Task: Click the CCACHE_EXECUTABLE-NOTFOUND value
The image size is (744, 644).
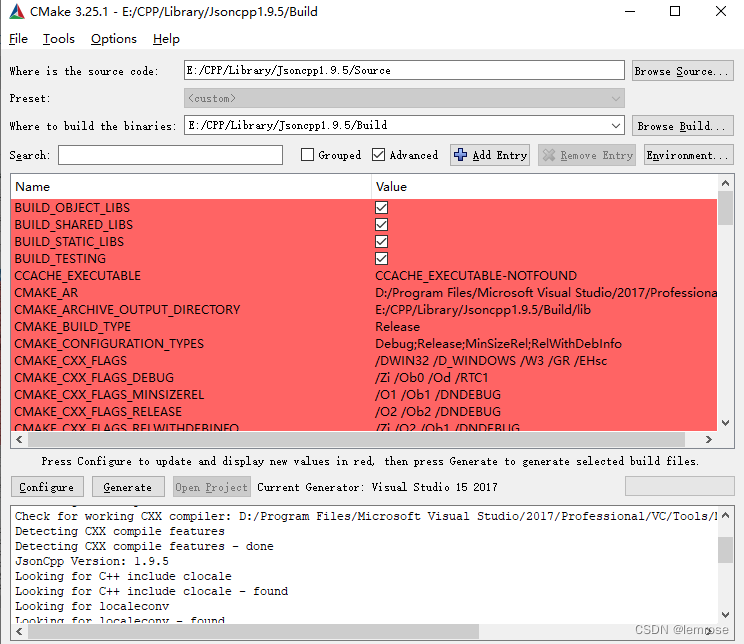Action: click(x=476, y=276)
